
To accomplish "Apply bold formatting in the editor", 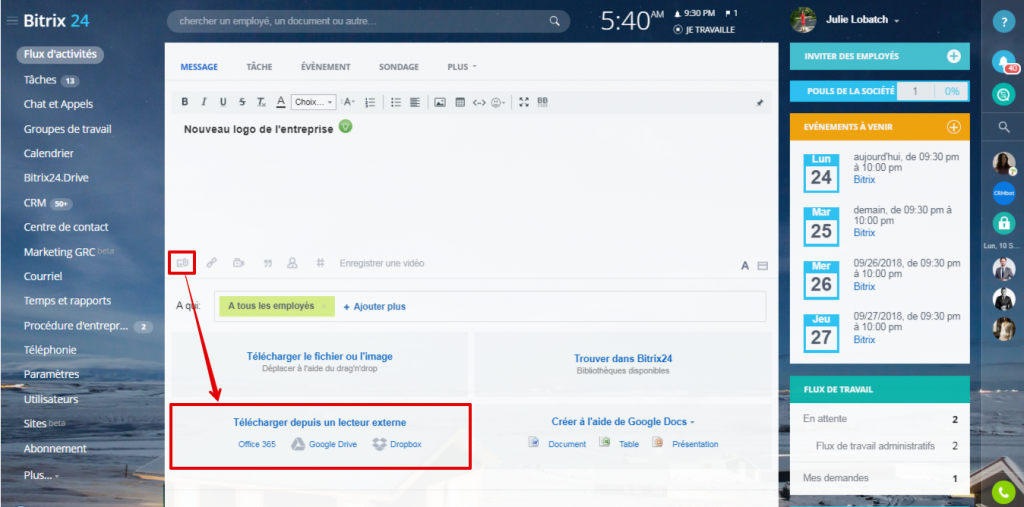I will (x=185, y=102).
